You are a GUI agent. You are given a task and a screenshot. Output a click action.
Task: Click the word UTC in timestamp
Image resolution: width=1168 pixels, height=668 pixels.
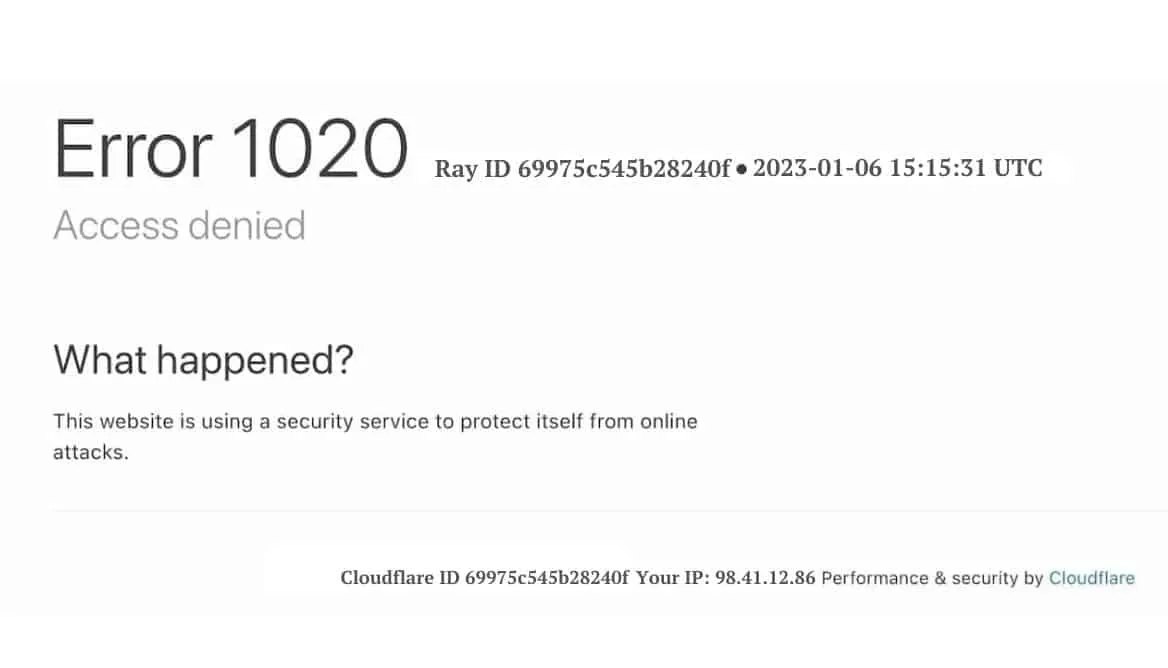pyautogui.click(x=1018, y=168)
